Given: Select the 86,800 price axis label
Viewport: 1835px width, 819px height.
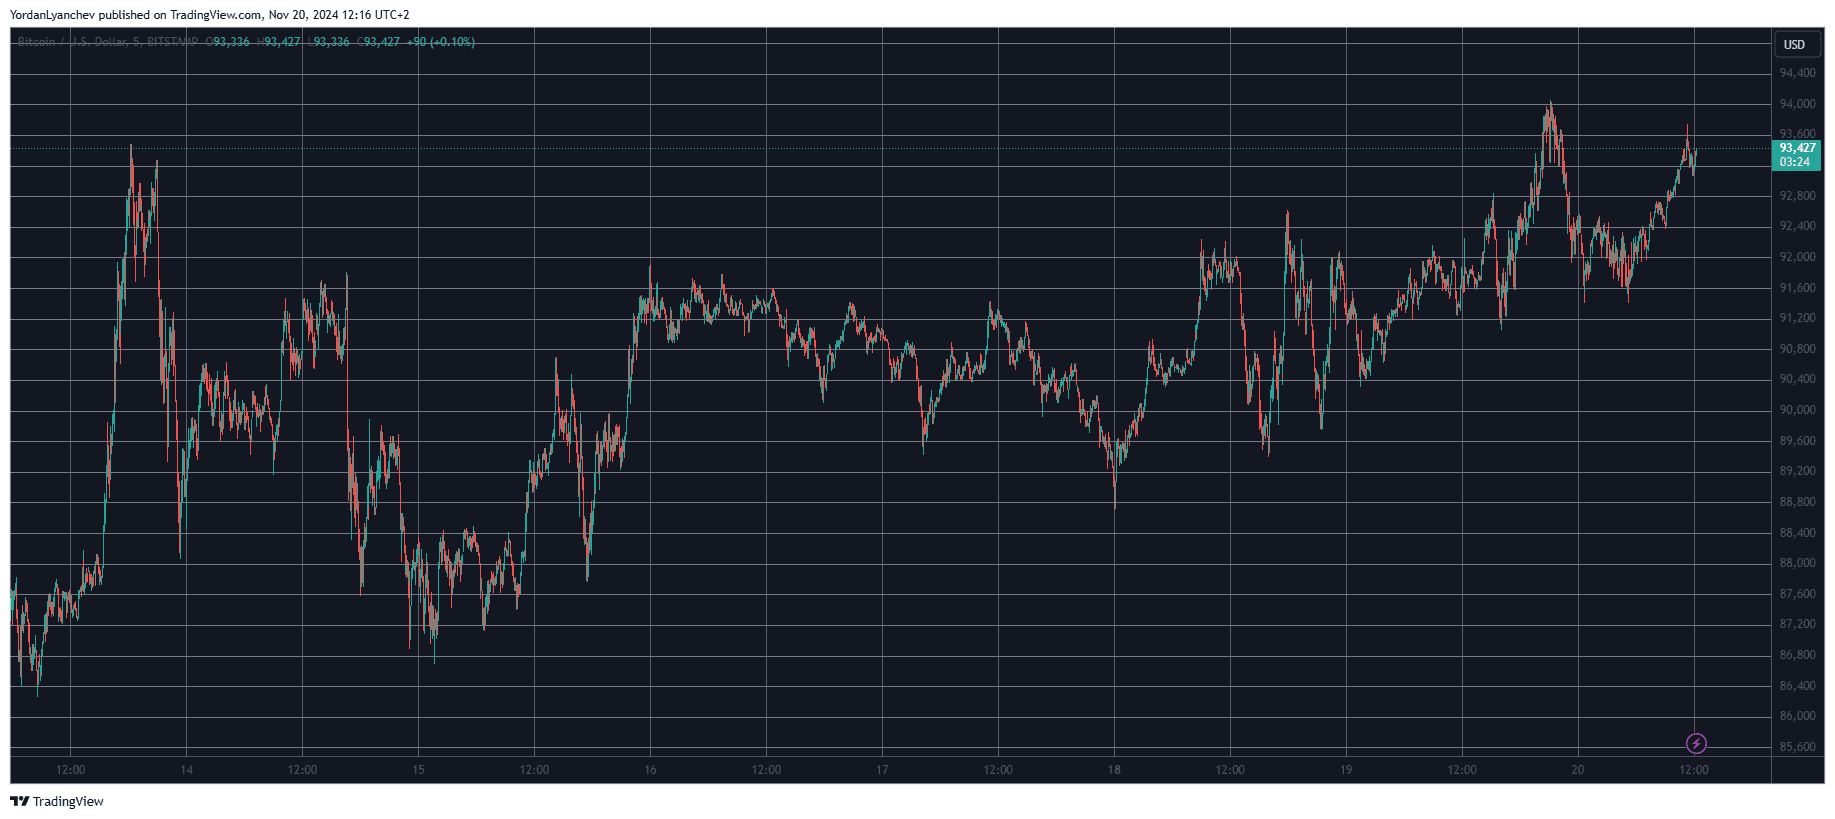Looking at the screenshot, I should (x=1797, y=655).
